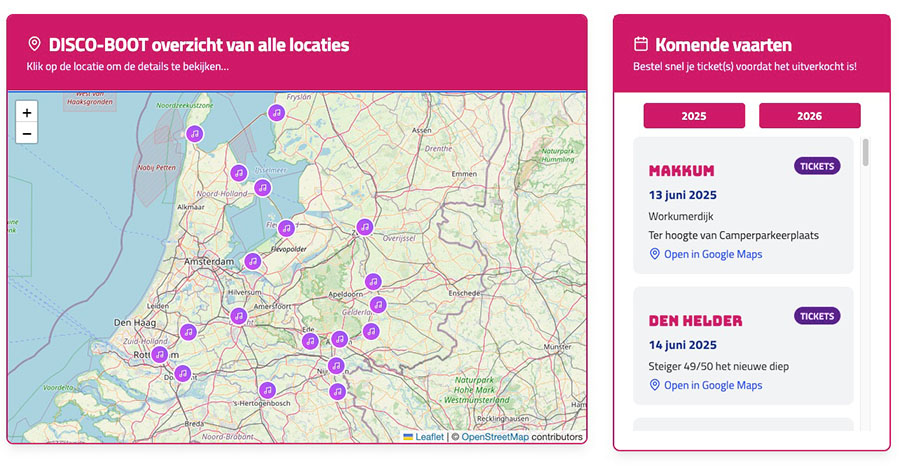Select the marker beside the Overijssel label

(x=365, y=227)
